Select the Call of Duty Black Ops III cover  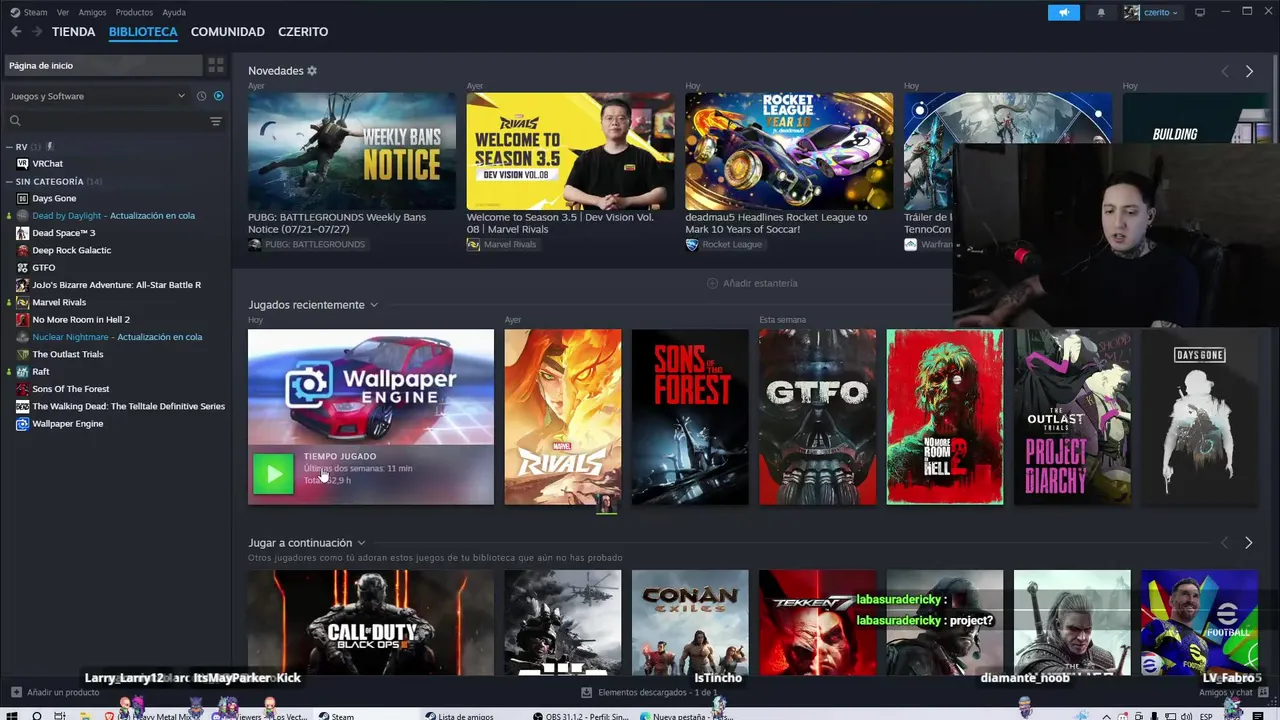(371, 623)
